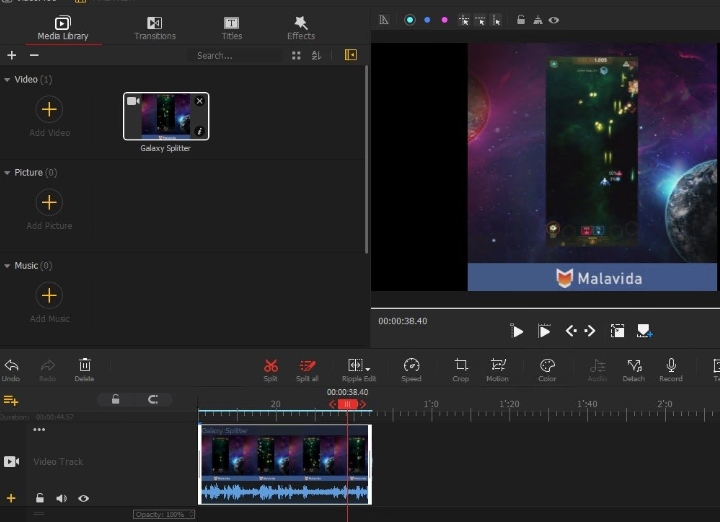Toggle the lock icon above preview
Viewport: 720px width, 522px height.
point(521,20)
